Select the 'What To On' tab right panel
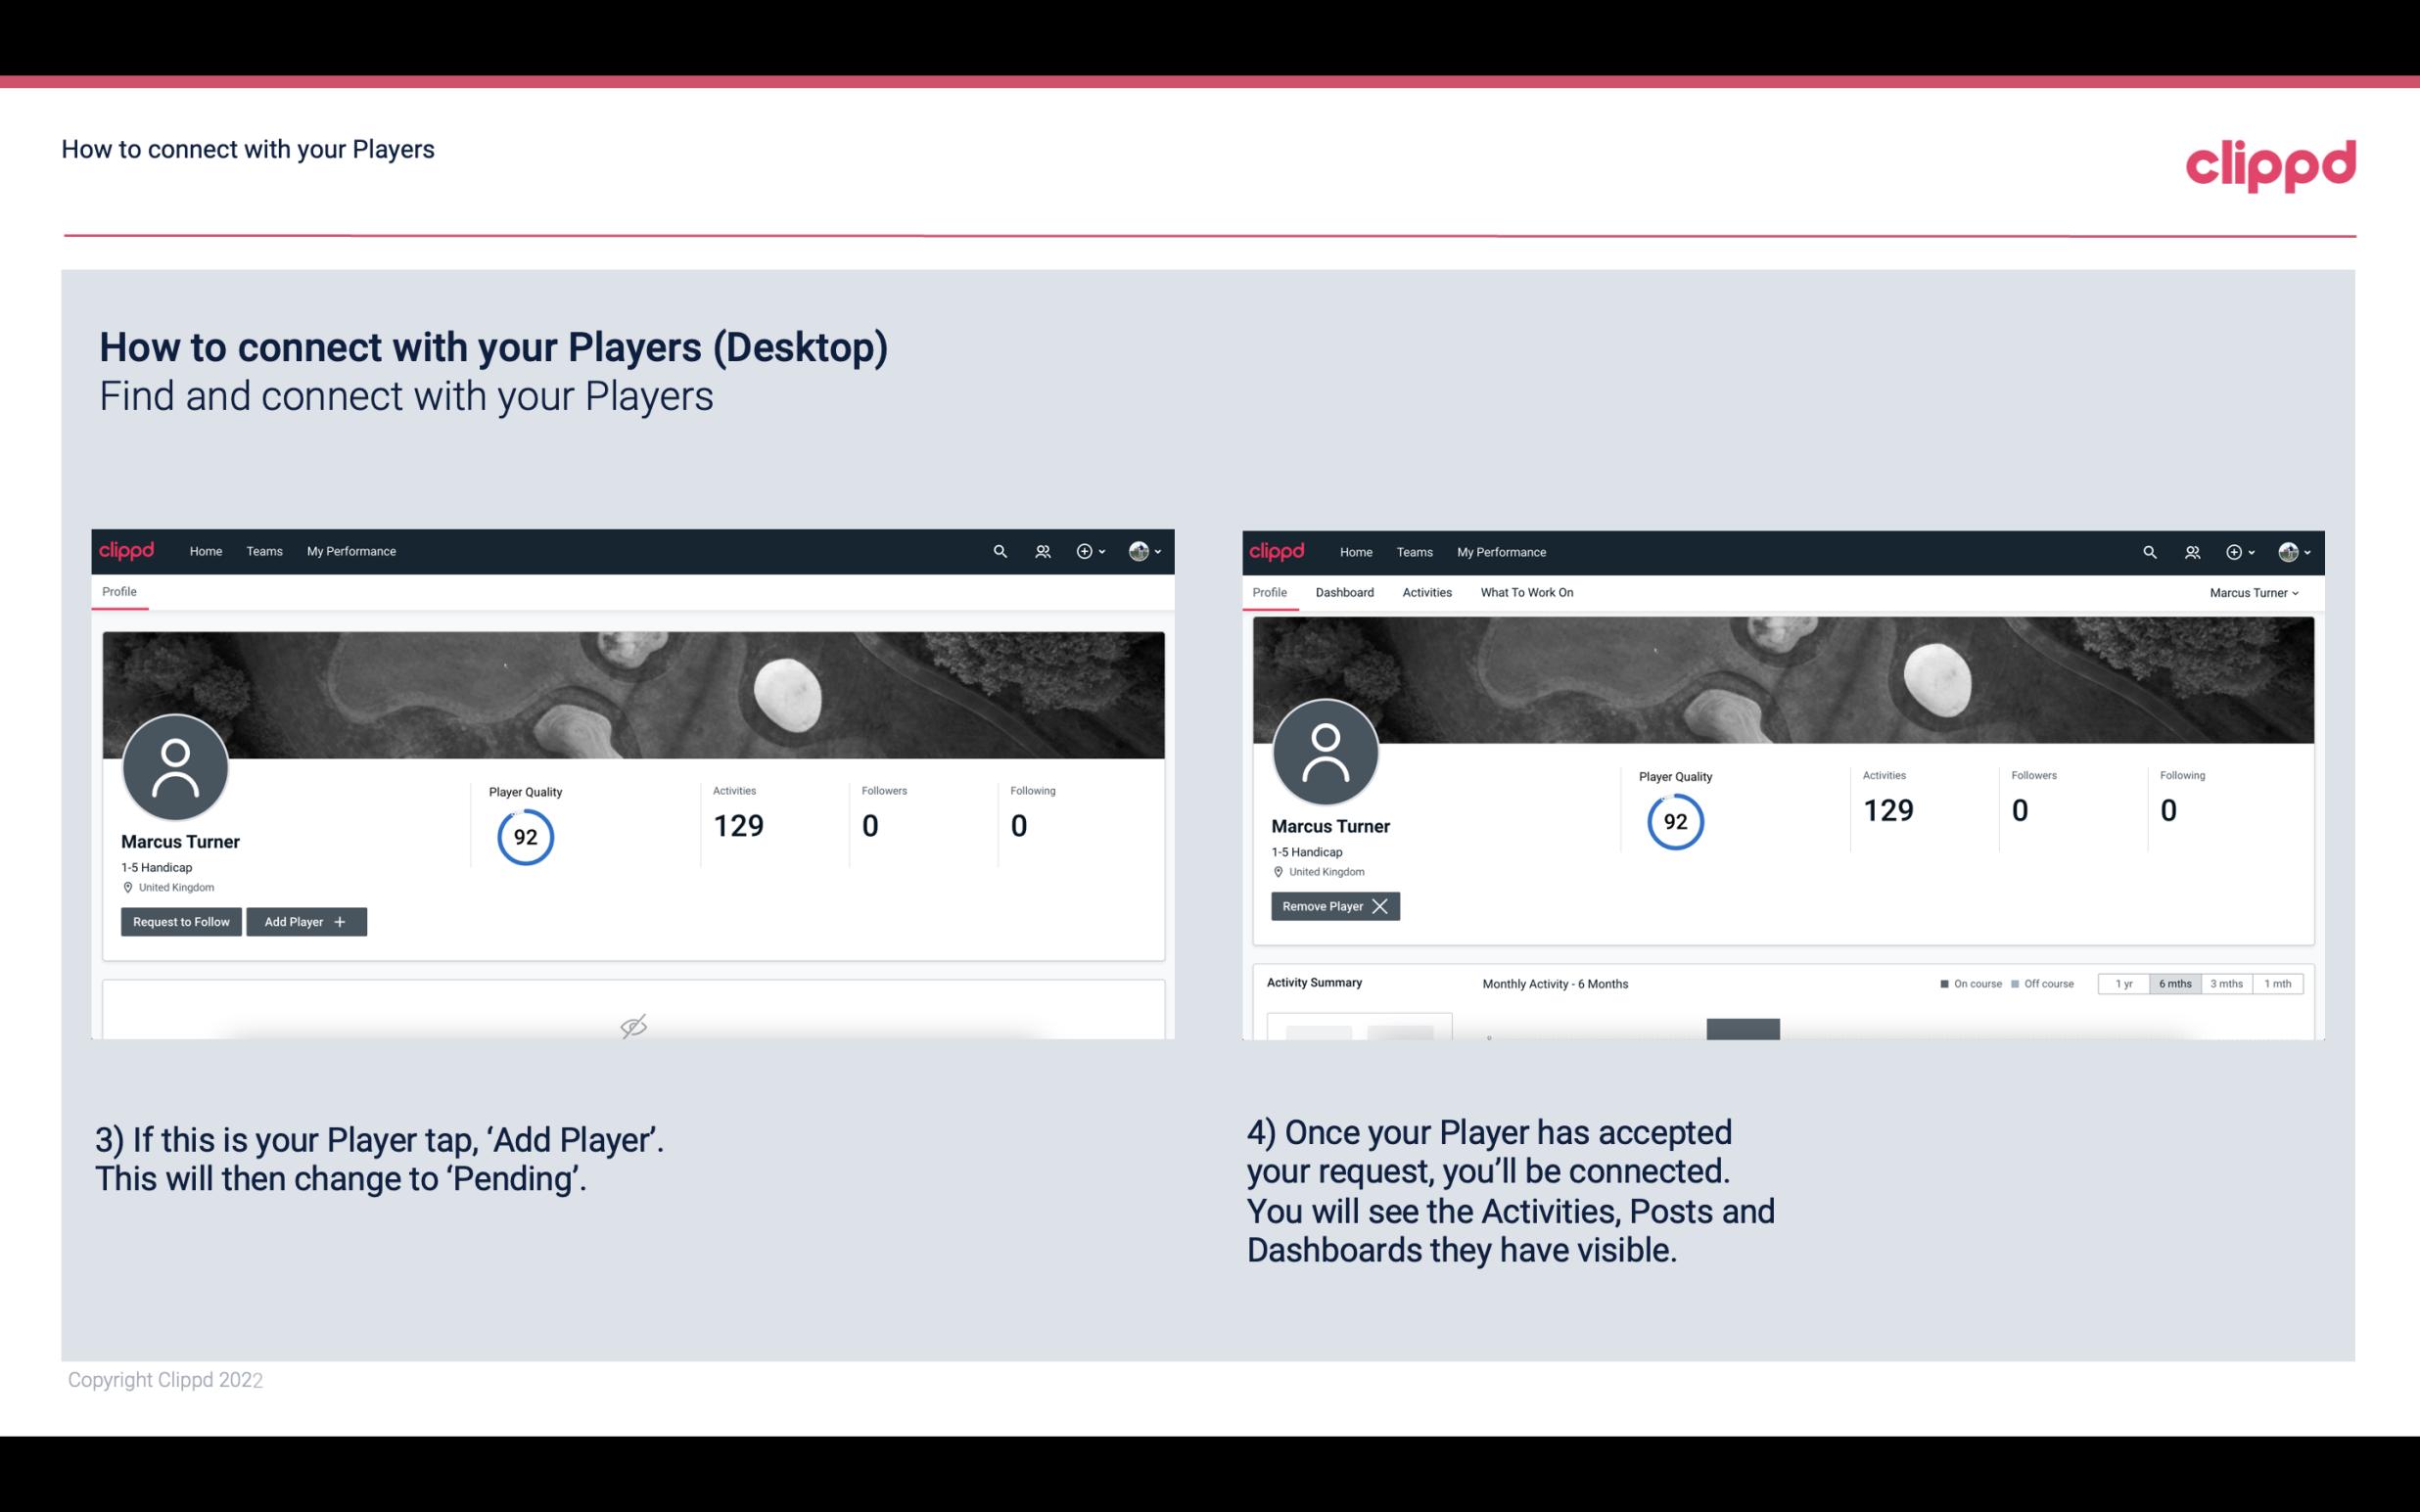The height and width of the screenshot is (1512, 2420). (x=1526, y=592)
